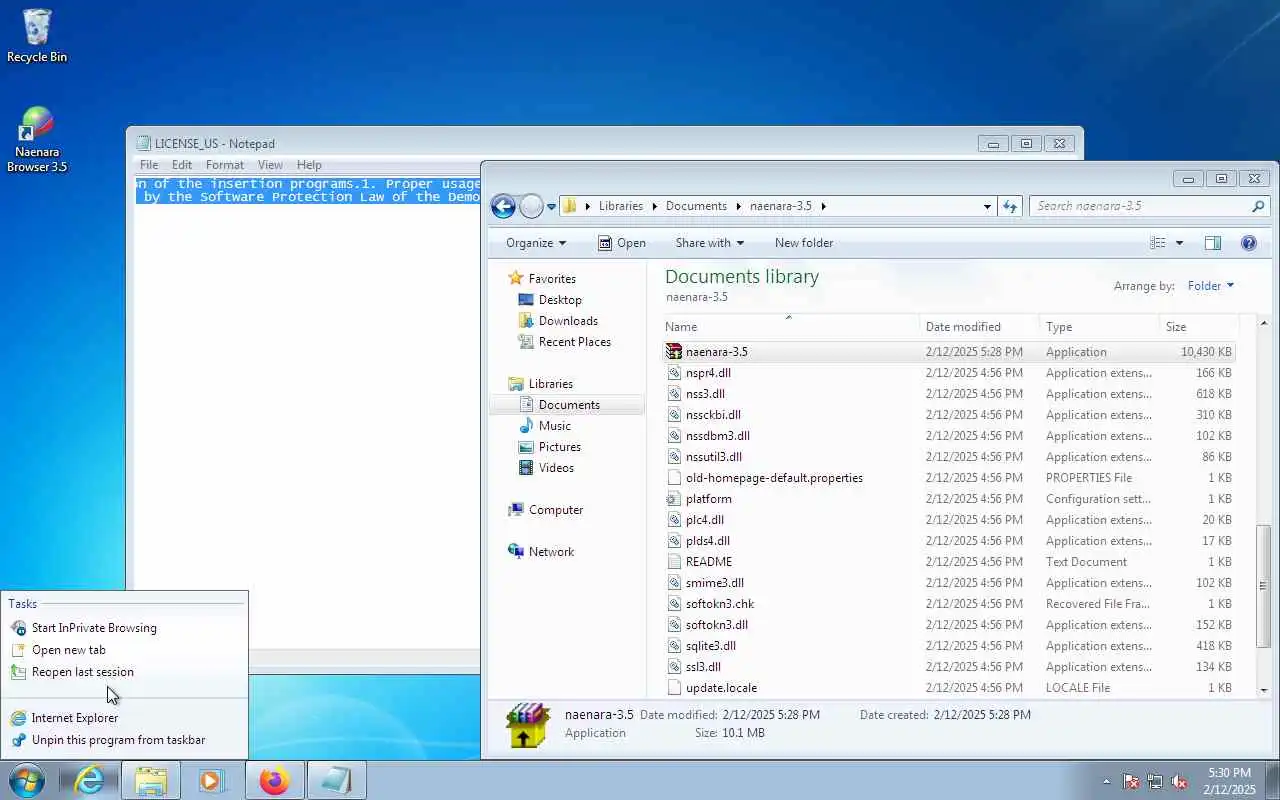Click scrollbar down arrow in file list
Screen dimensions: 1280x800
click(1264, 690)
